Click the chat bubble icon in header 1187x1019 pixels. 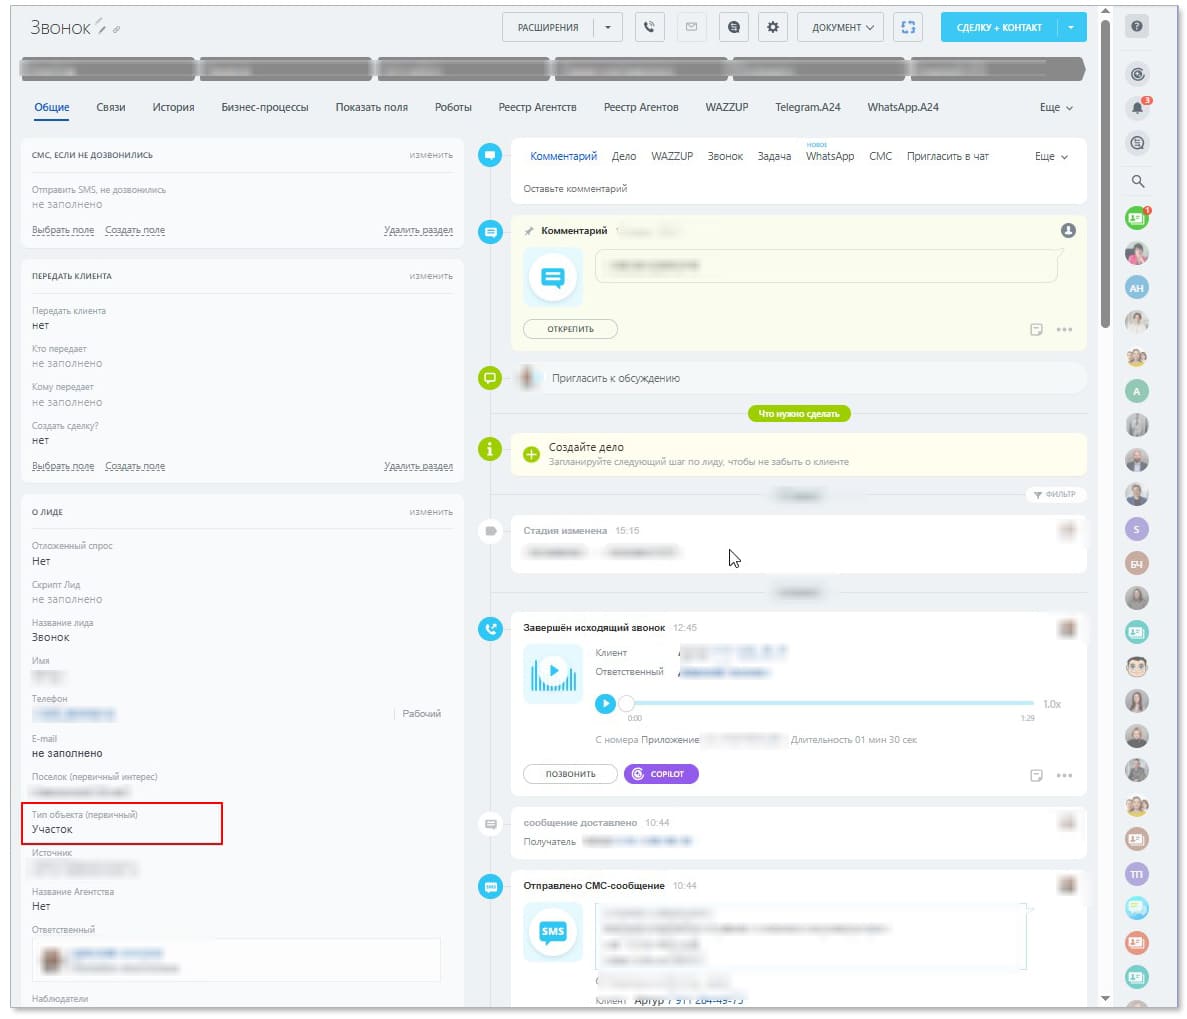click(x=734, y=27)
